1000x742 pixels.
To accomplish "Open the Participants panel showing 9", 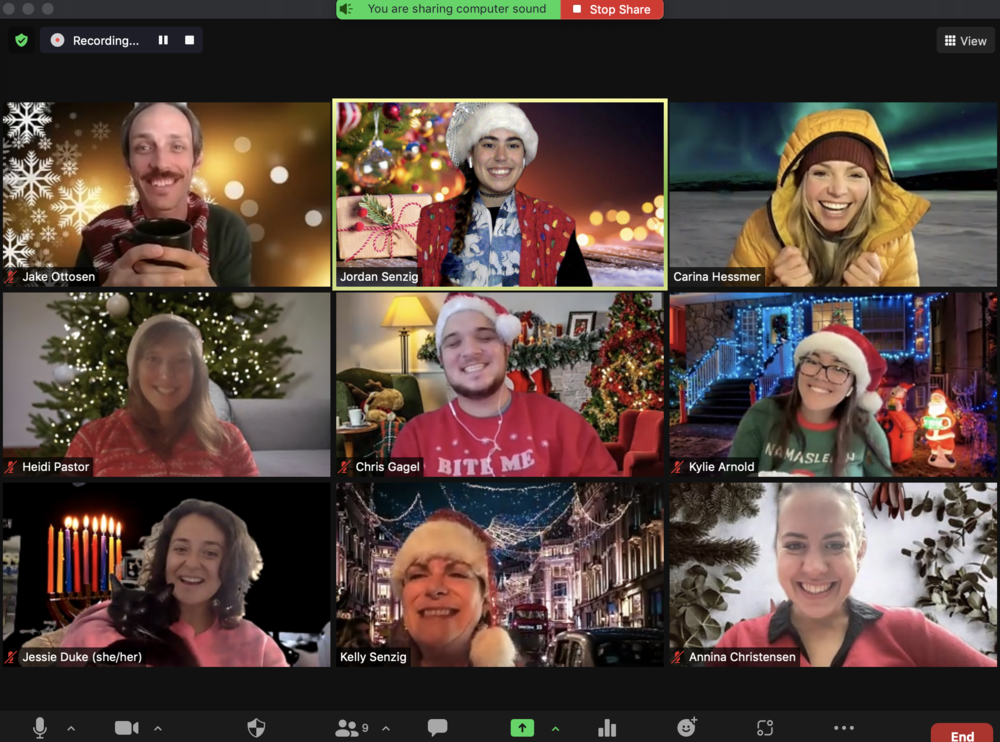I will (x=351, y=727).
